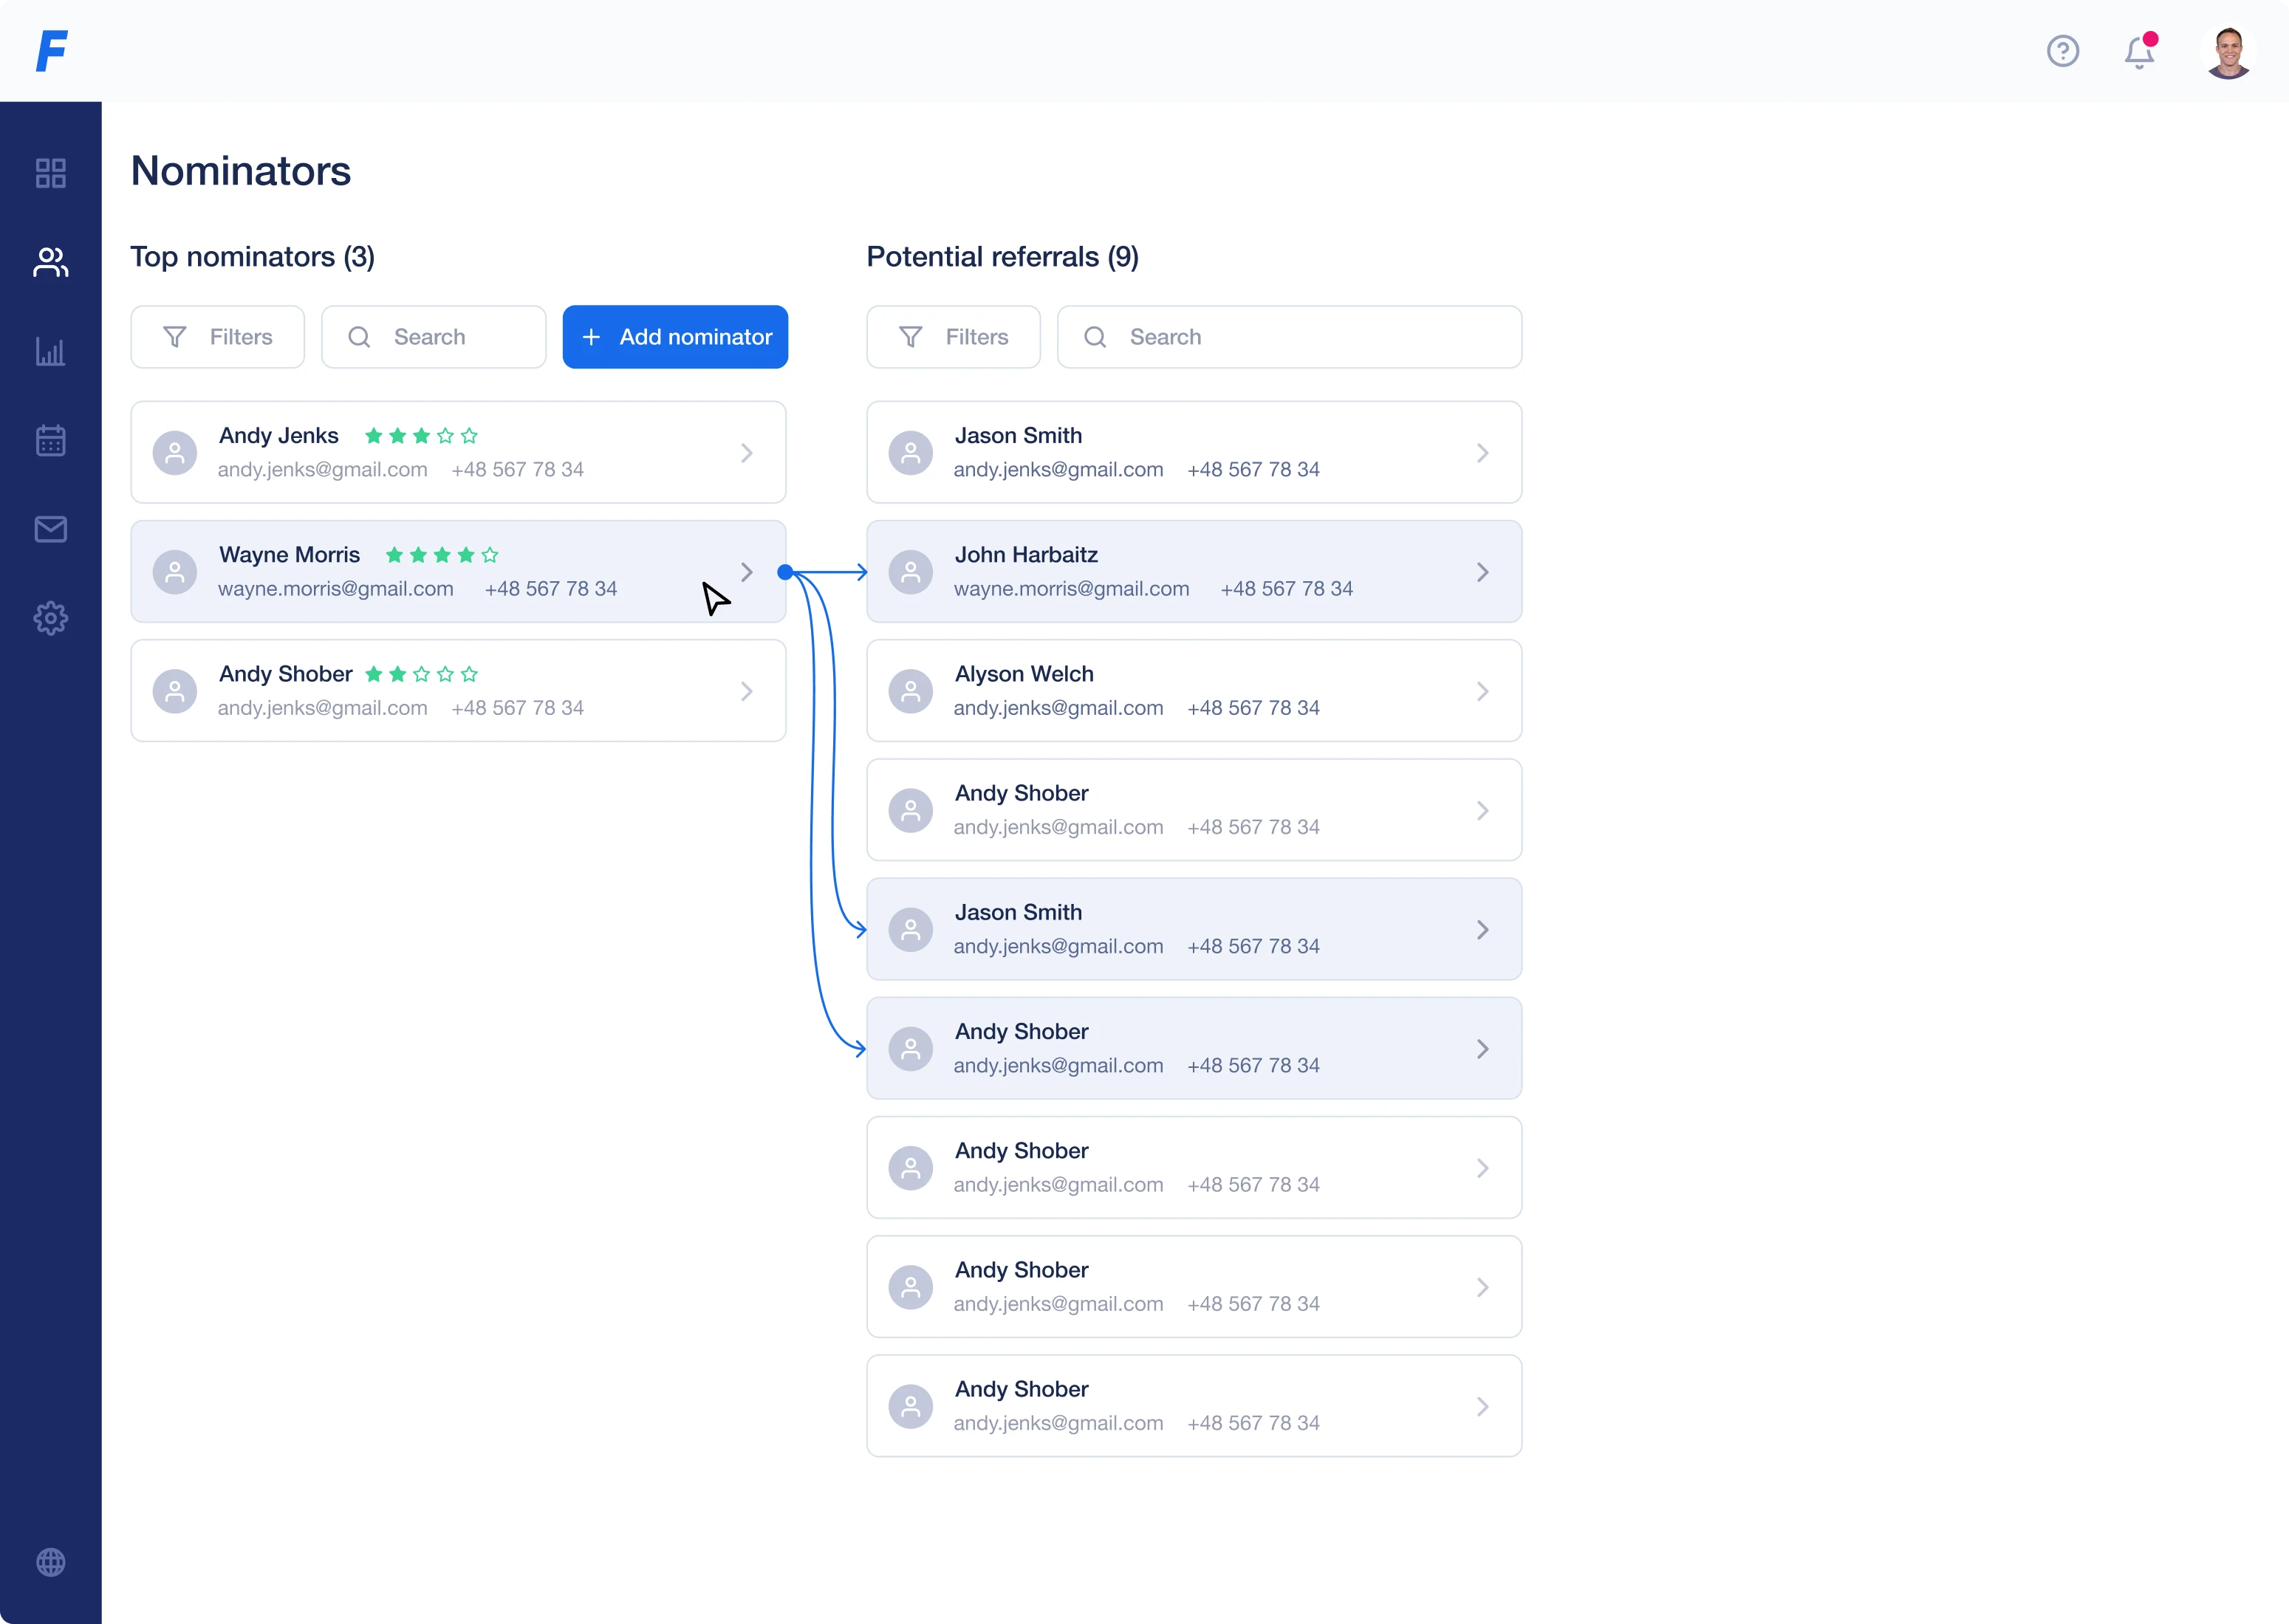Expand John Harbaitz referral chevron

1482,572
